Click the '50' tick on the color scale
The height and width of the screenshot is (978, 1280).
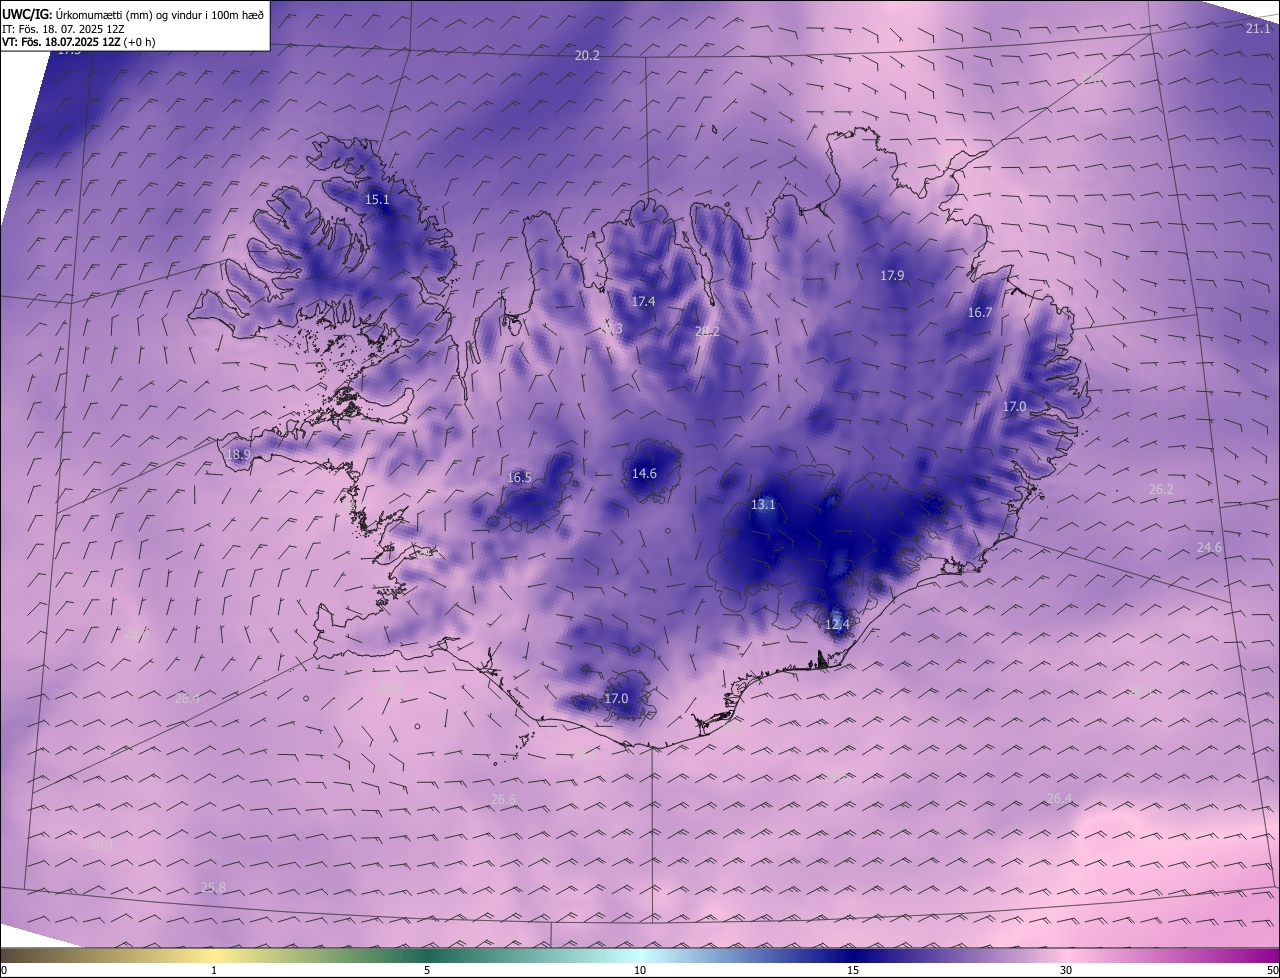[1272, 971]
